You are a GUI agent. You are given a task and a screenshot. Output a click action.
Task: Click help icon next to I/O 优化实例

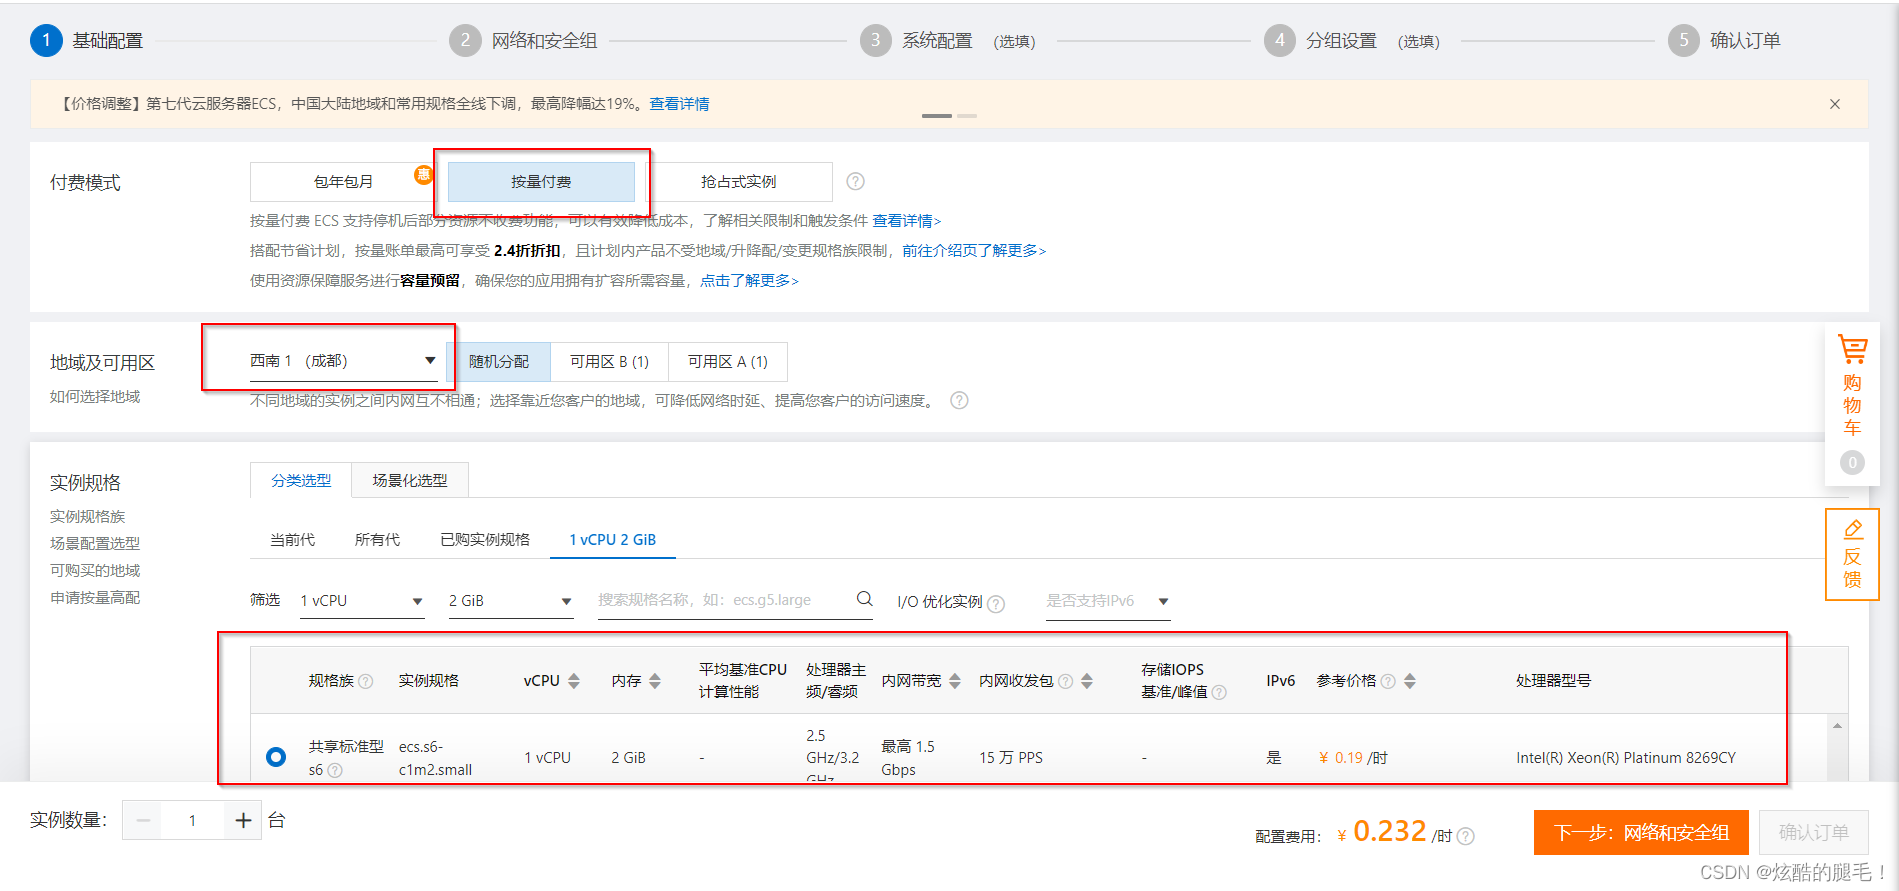996,603
